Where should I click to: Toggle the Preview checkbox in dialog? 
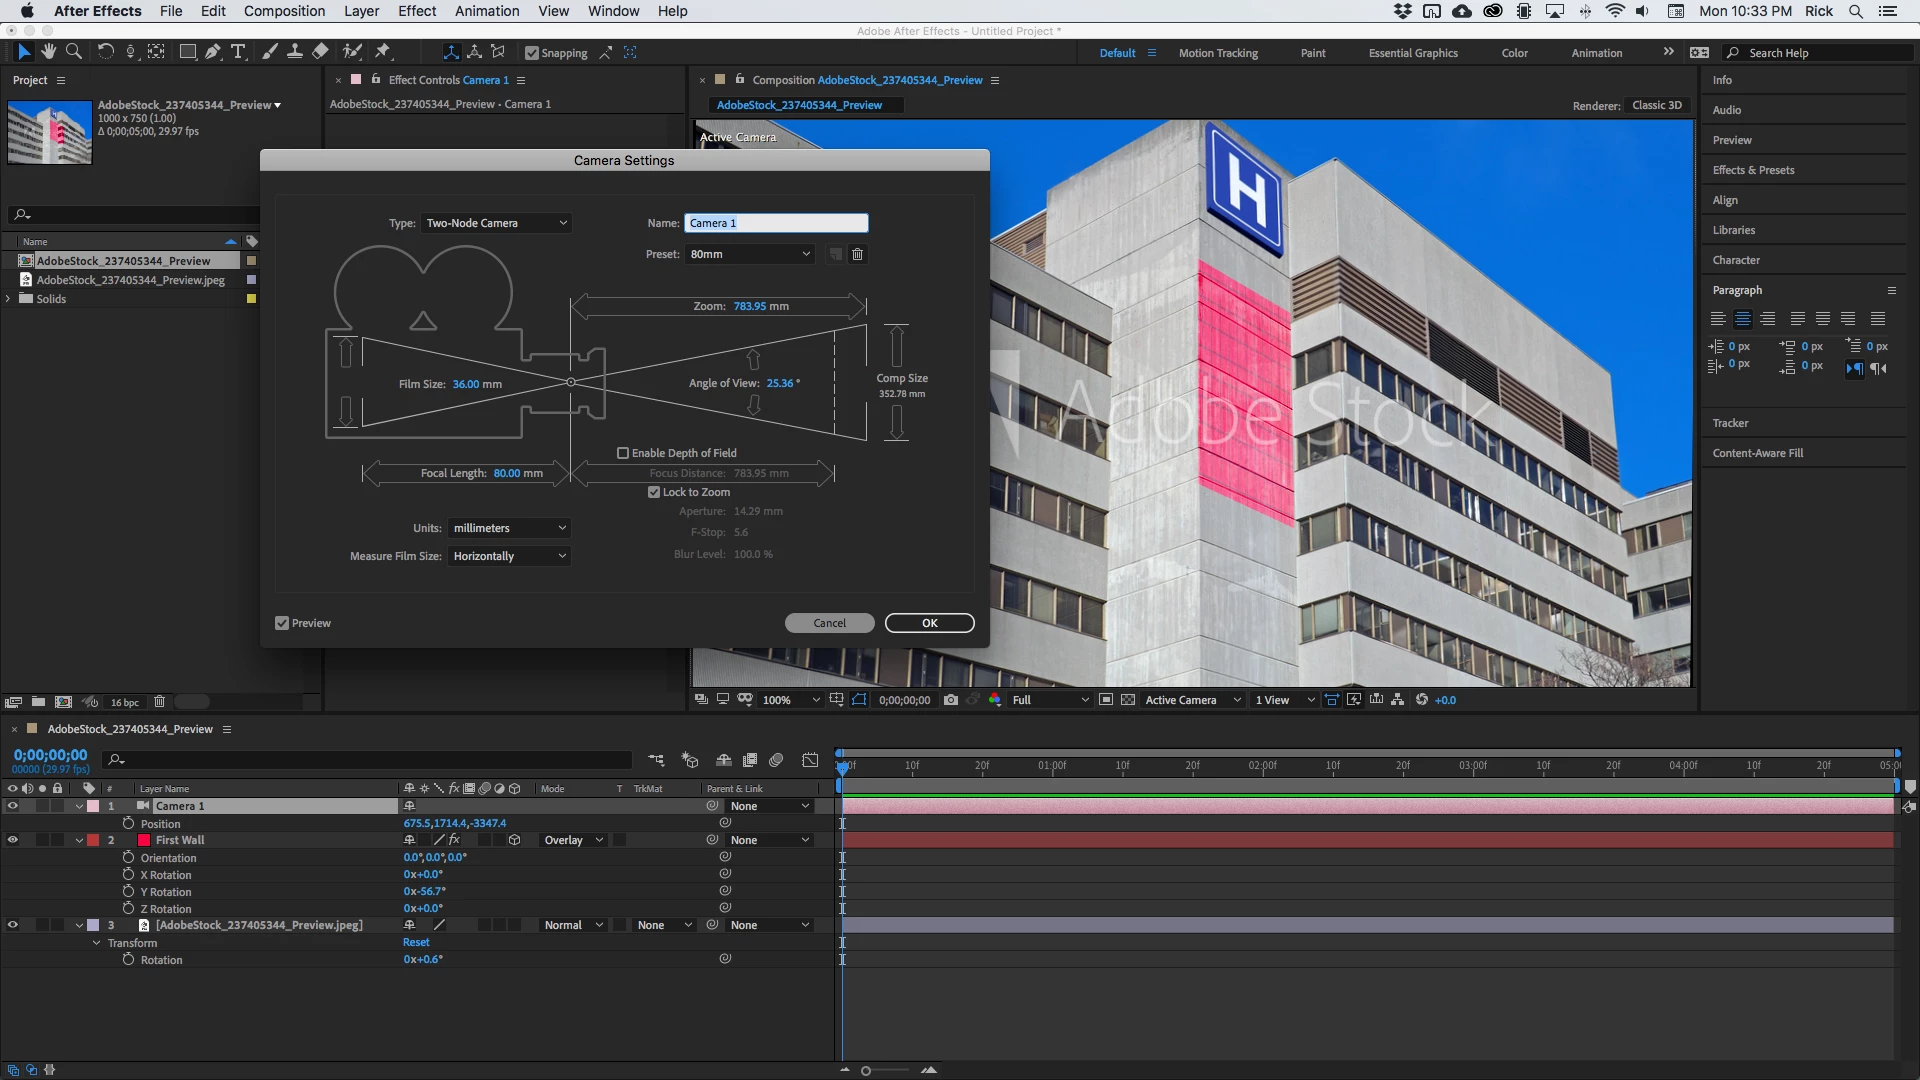[282, 623]
